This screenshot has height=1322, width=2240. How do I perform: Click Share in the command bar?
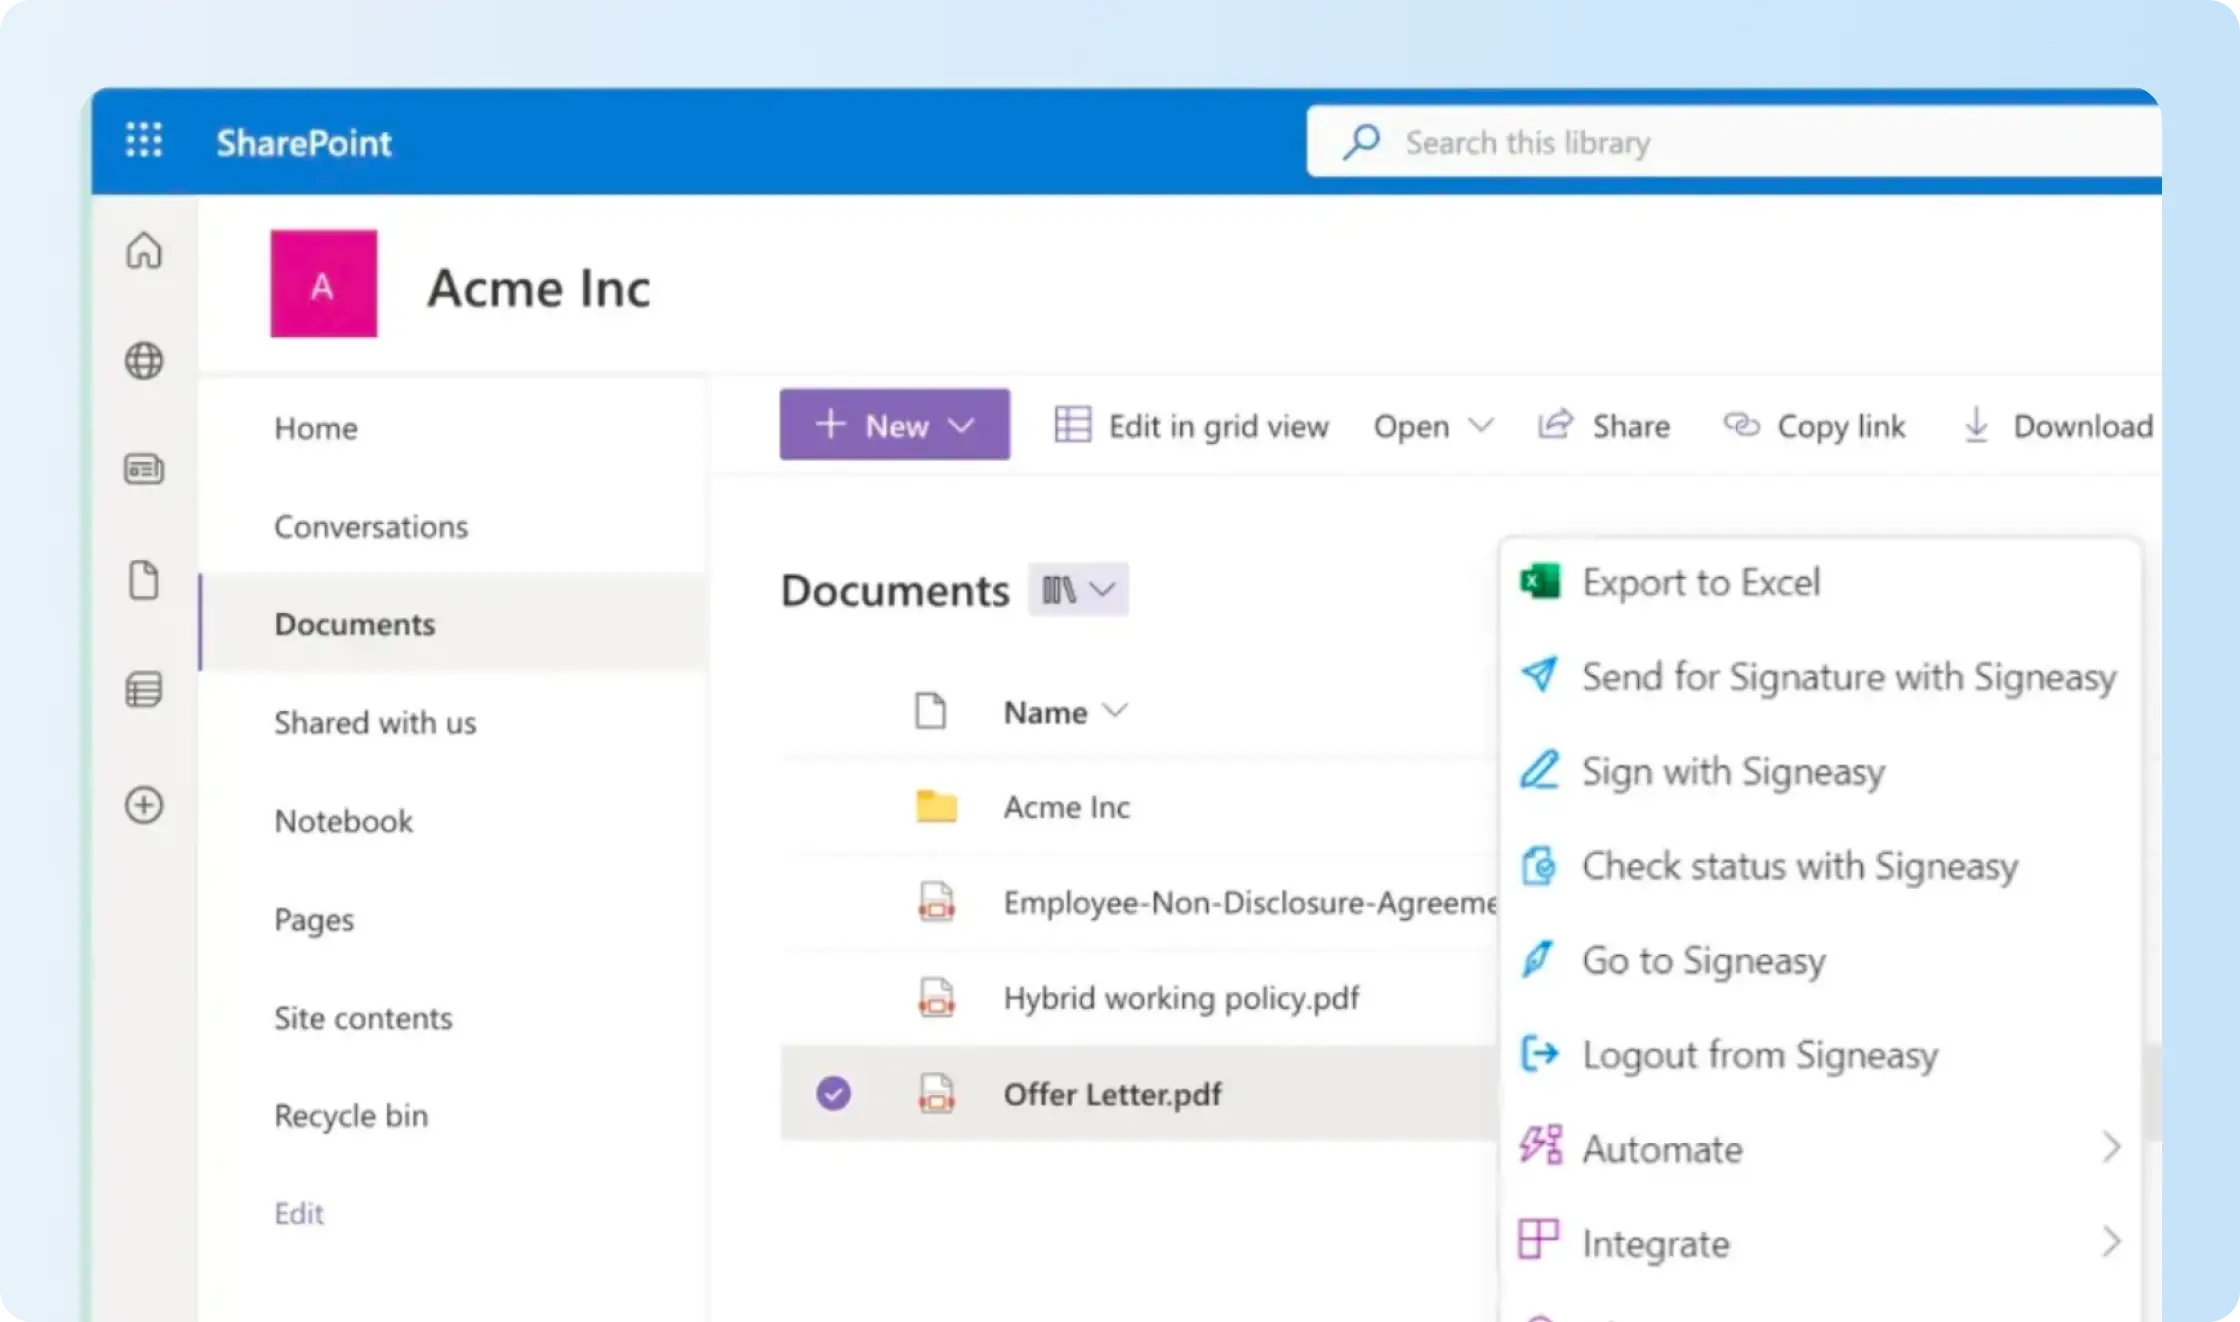point(1603,426)
